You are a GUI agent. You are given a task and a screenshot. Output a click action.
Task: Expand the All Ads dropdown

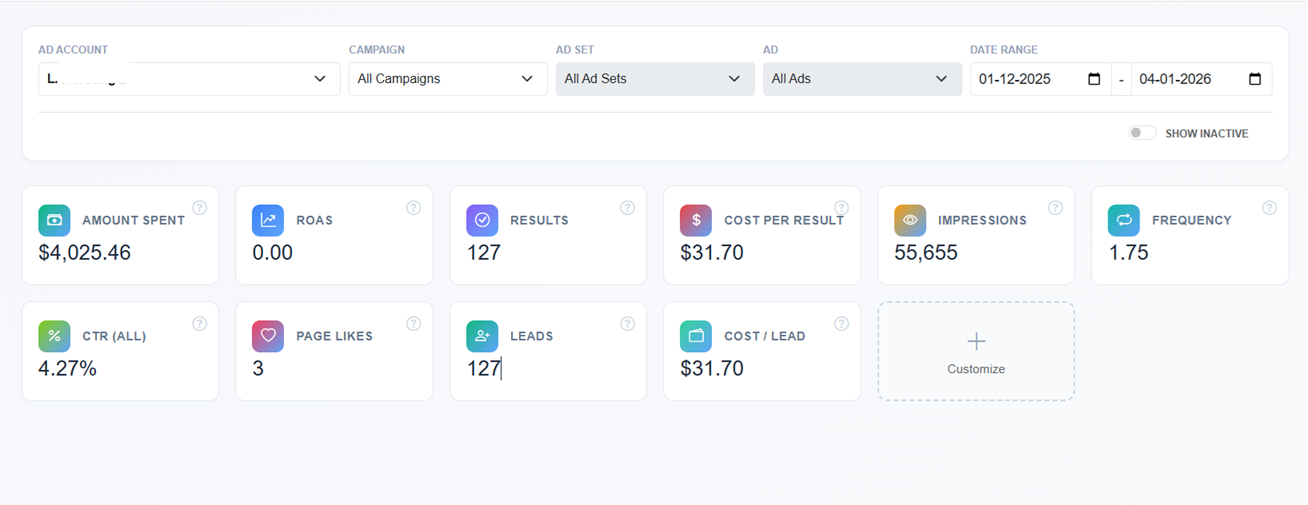861,79
